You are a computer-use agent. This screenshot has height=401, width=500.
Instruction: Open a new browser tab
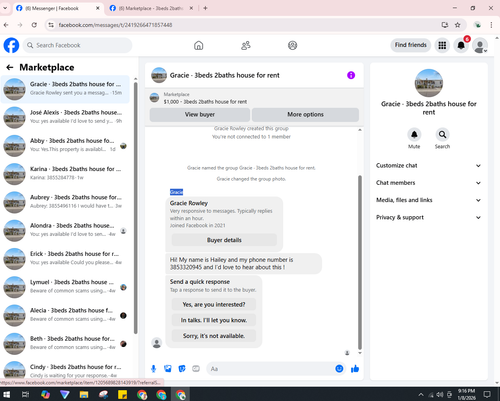pyautogui.click(x=205, y=8)
